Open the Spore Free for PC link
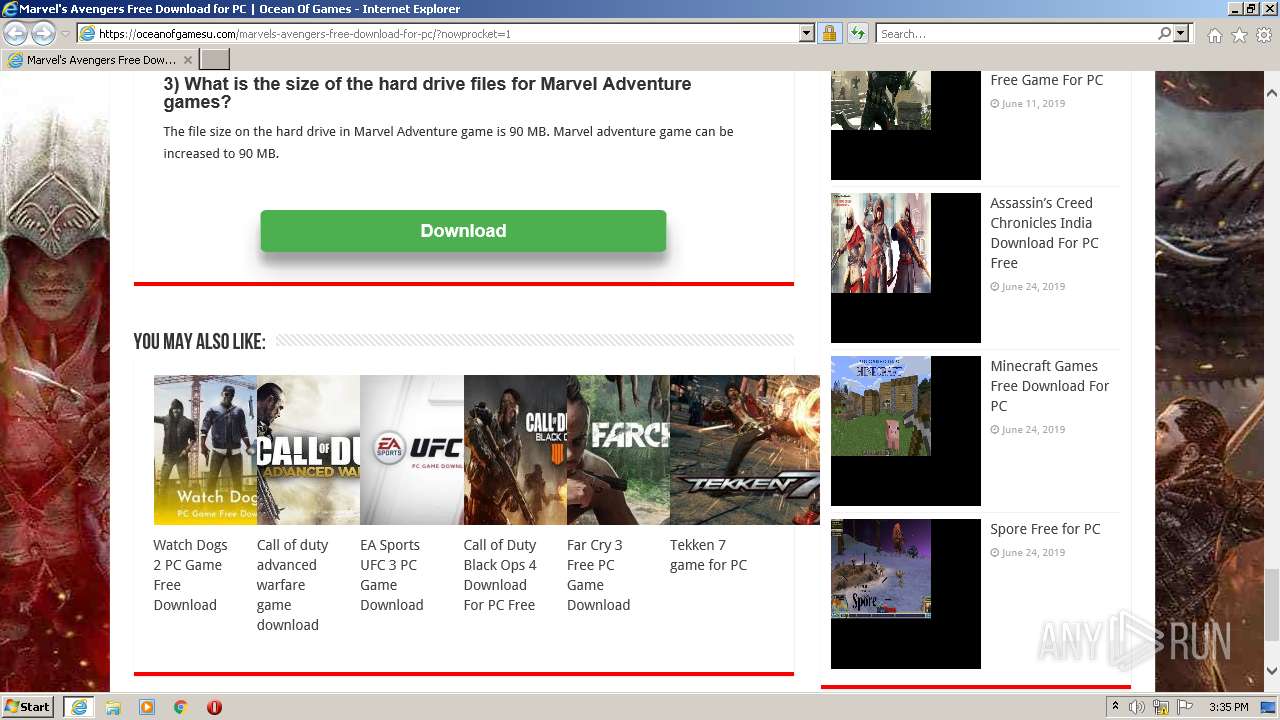The image size is (1280, 720). 1045,529
